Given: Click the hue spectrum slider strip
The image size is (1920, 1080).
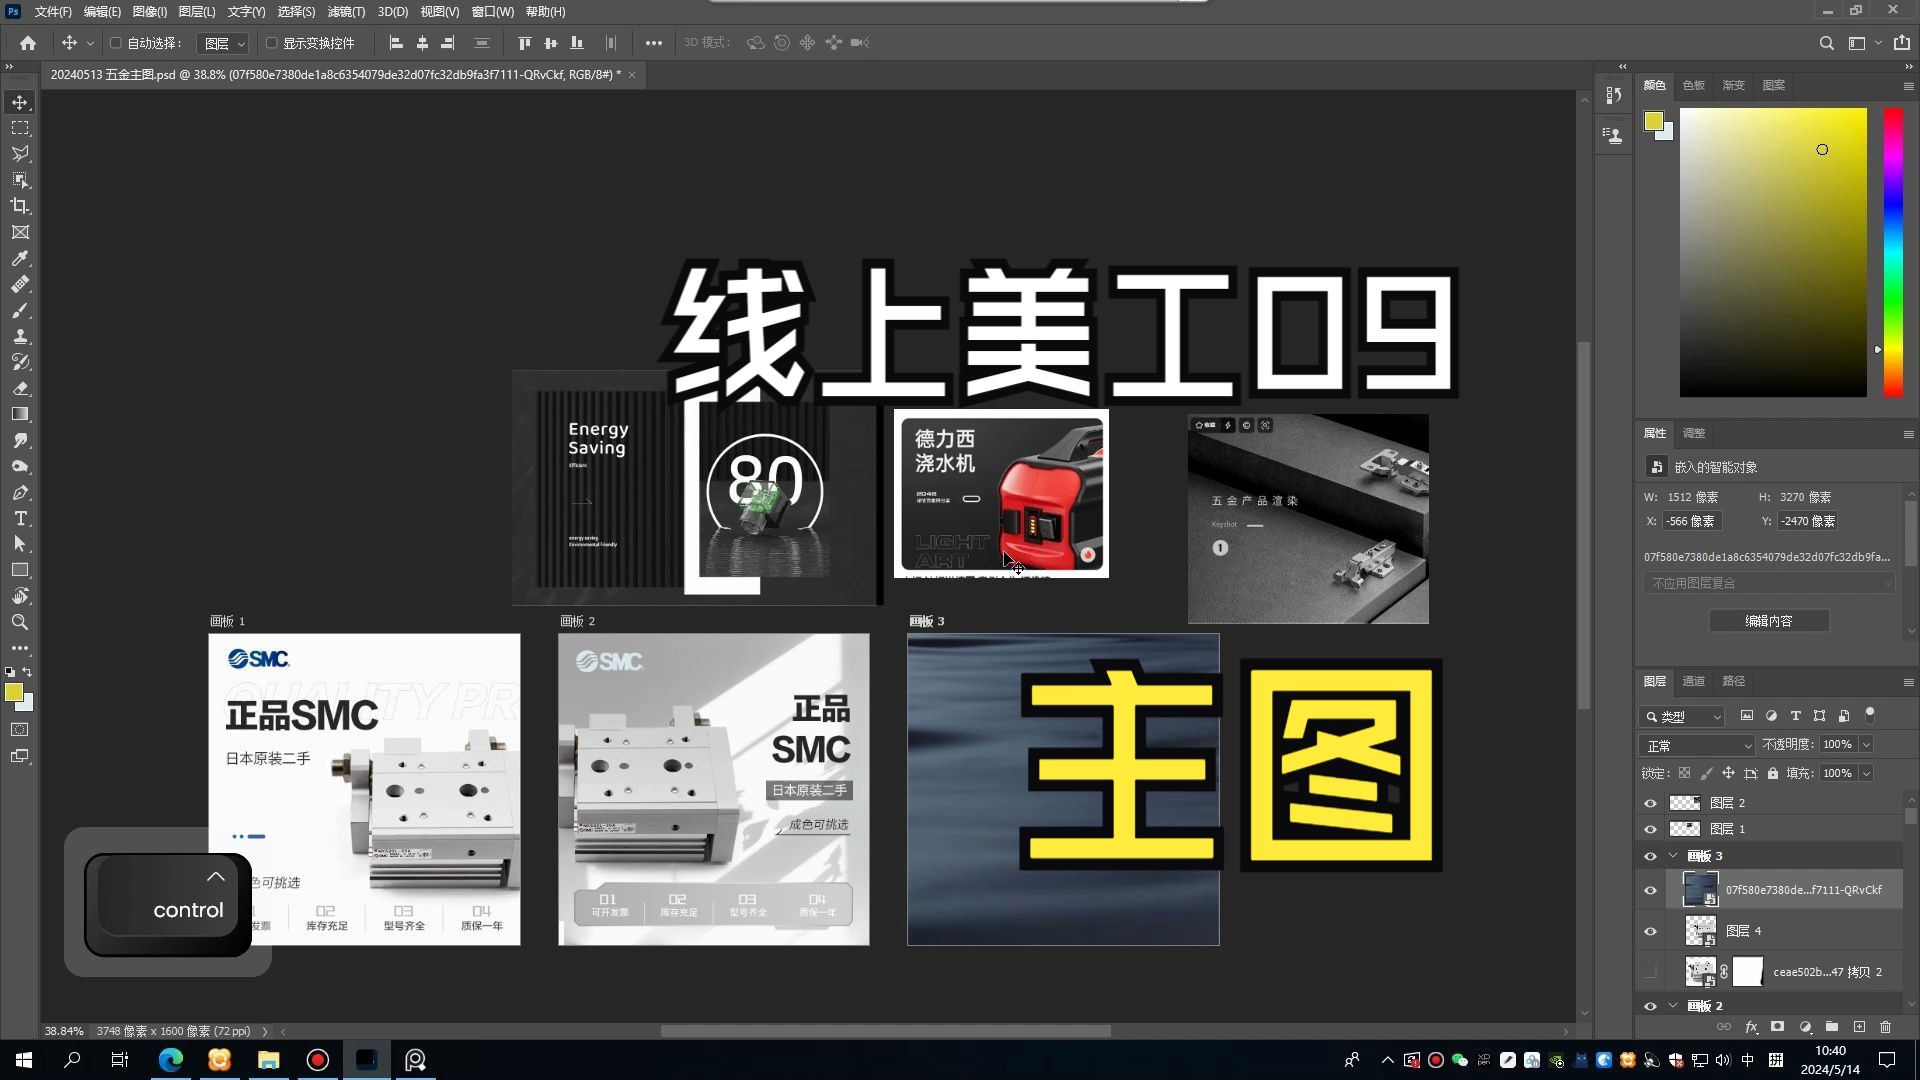Looking at the screenshot, I should [x=1893, y=252].
